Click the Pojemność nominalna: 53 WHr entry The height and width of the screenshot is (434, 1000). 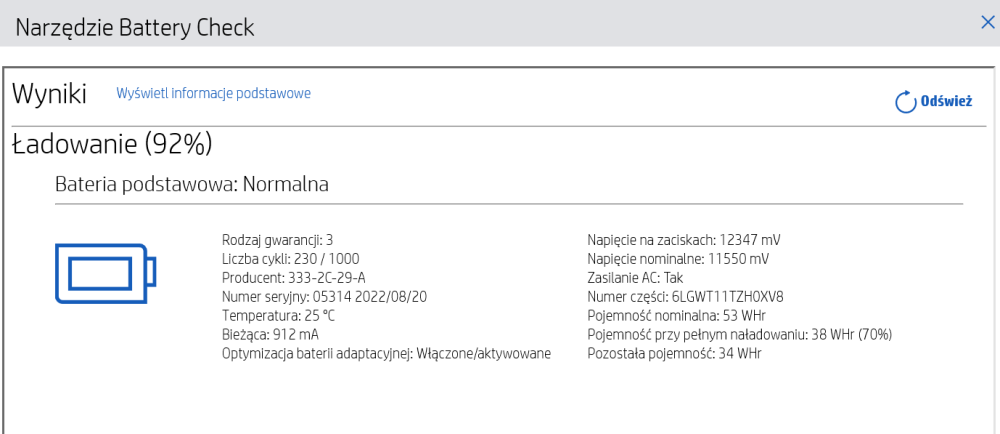click(x=676, y=315)
